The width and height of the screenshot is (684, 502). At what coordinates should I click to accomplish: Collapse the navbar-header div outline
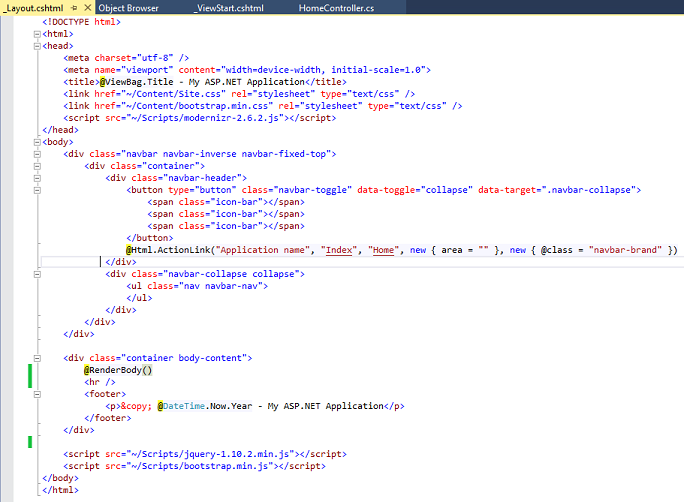tap(37, 178)
